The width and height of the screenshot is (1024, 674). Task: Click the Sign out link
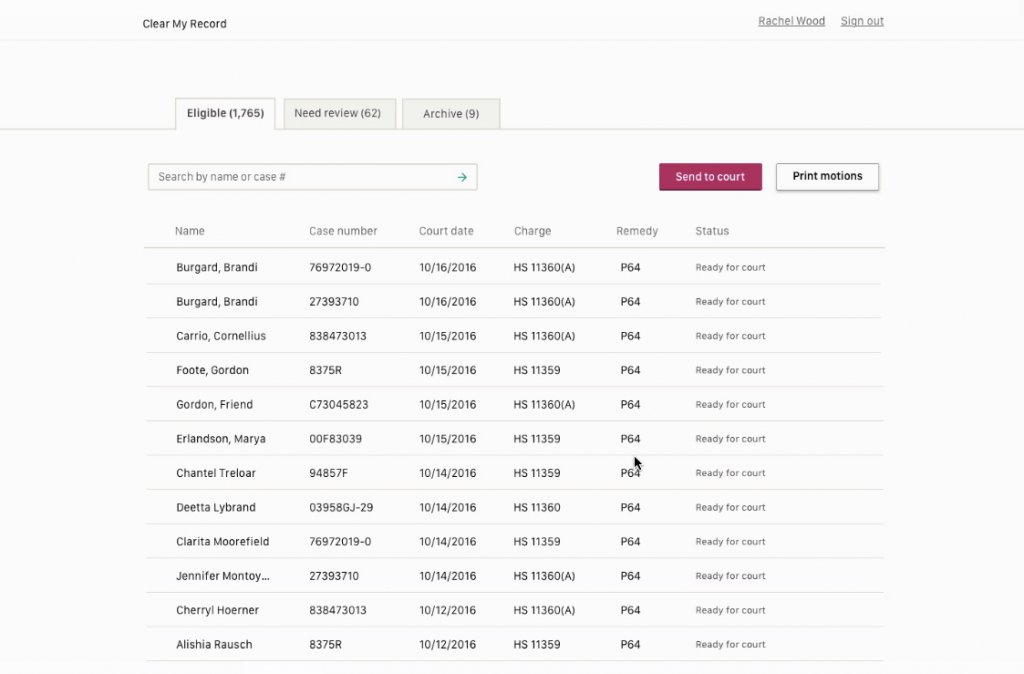tap(861, 21)
